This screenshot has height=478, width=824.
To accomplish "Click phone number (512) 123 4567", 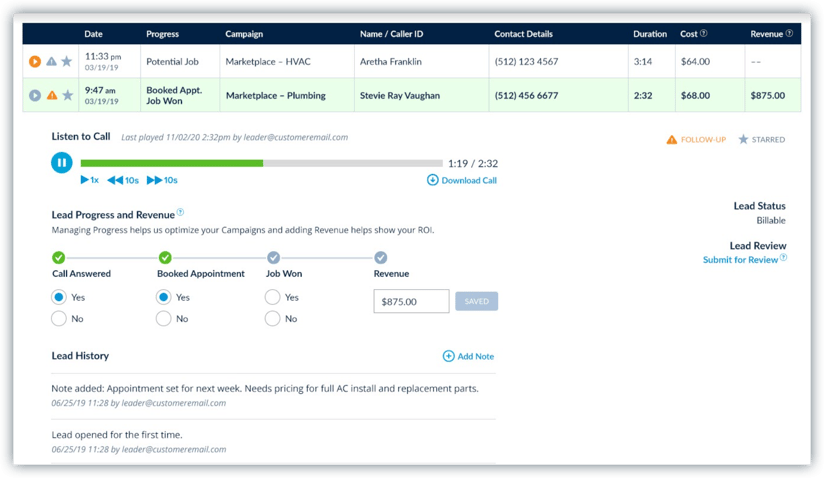I will 526,61.
